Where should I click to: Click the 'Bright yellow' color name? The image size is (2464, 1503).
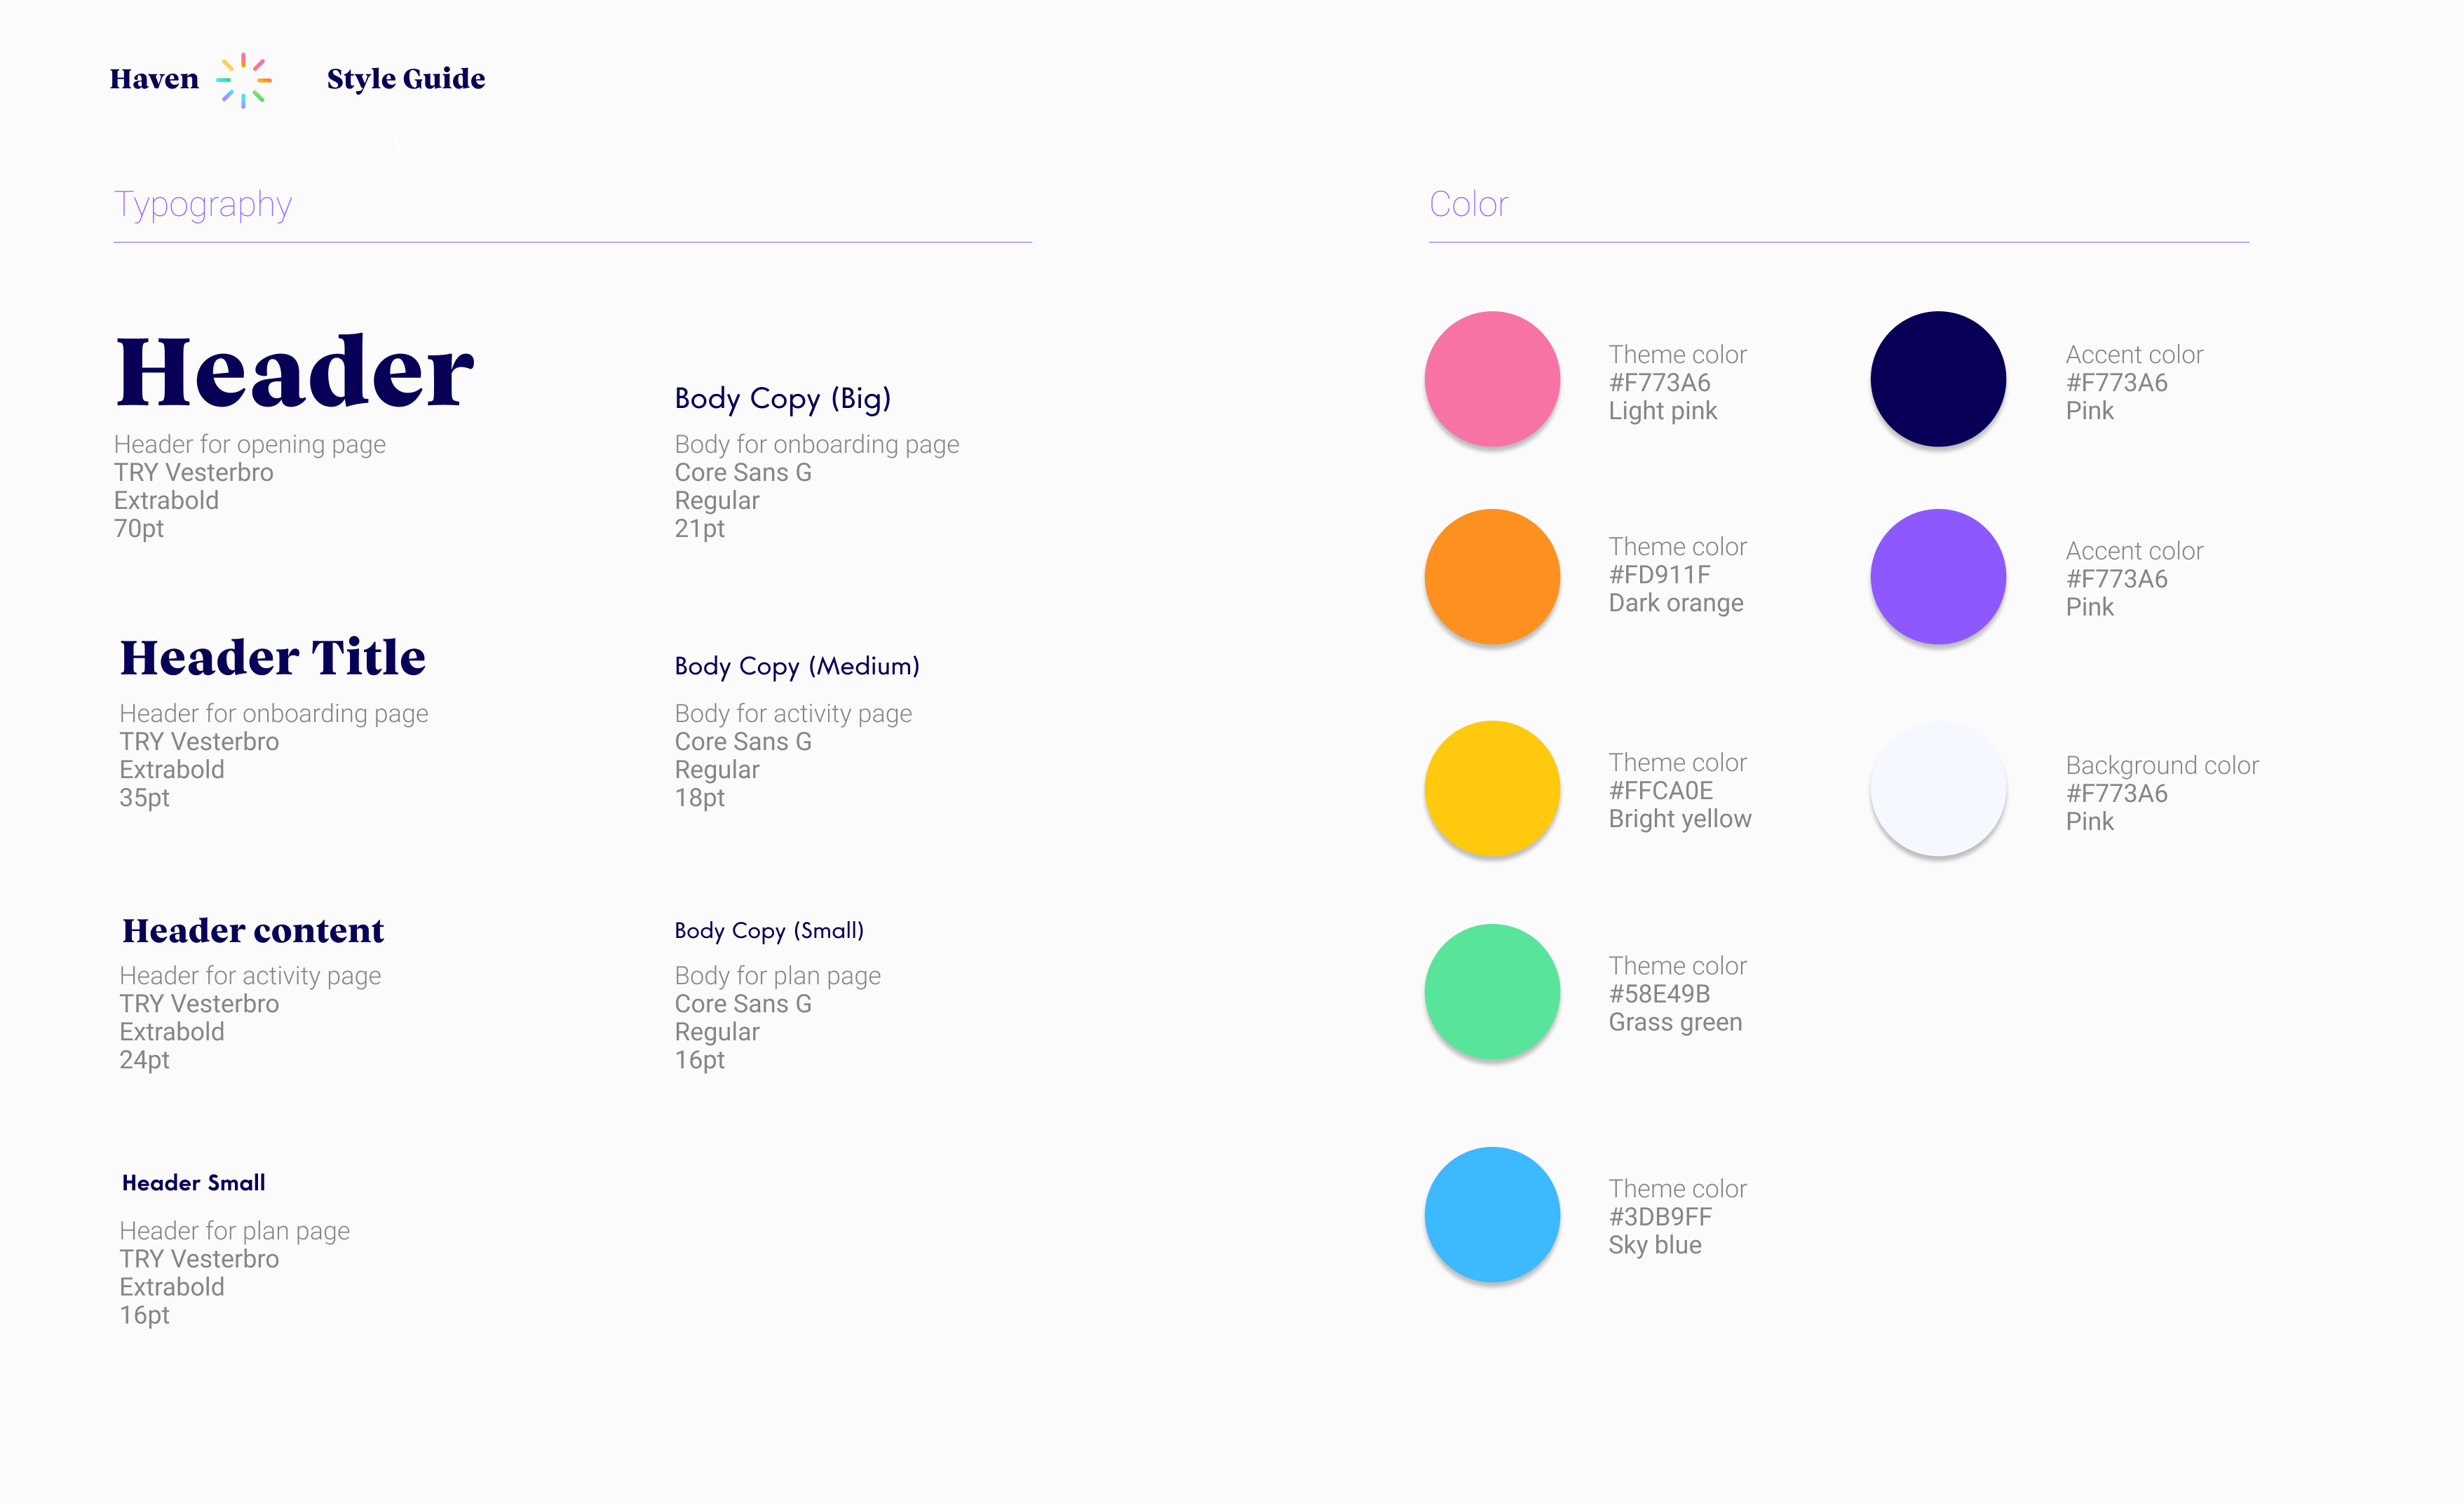1680,819
